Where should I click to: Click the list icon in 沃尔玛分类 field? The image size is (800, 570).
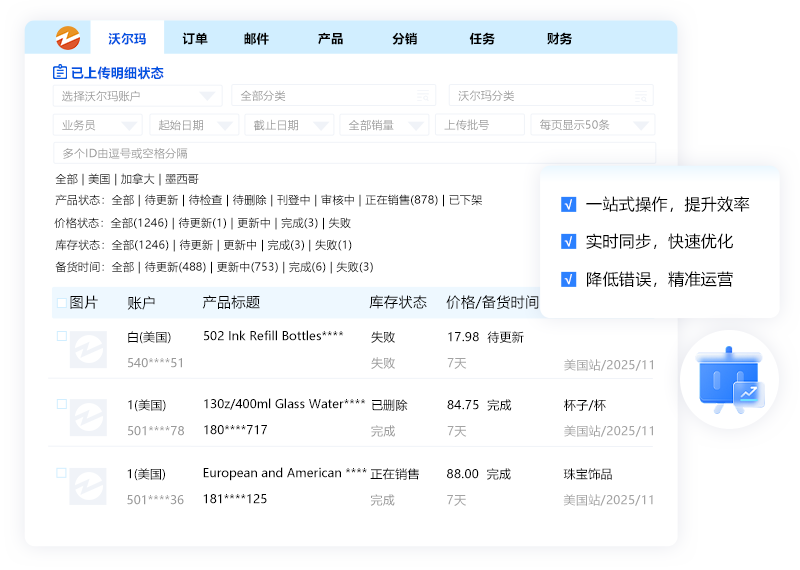click(640, 96)
